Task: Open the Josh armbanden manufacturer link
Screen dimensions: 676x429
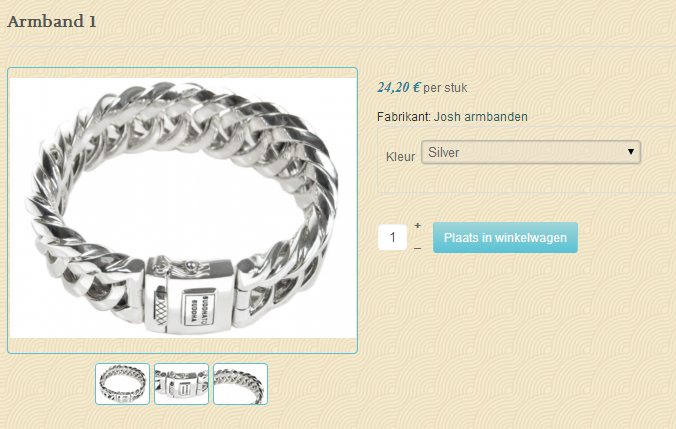Action: coord(481,117)
